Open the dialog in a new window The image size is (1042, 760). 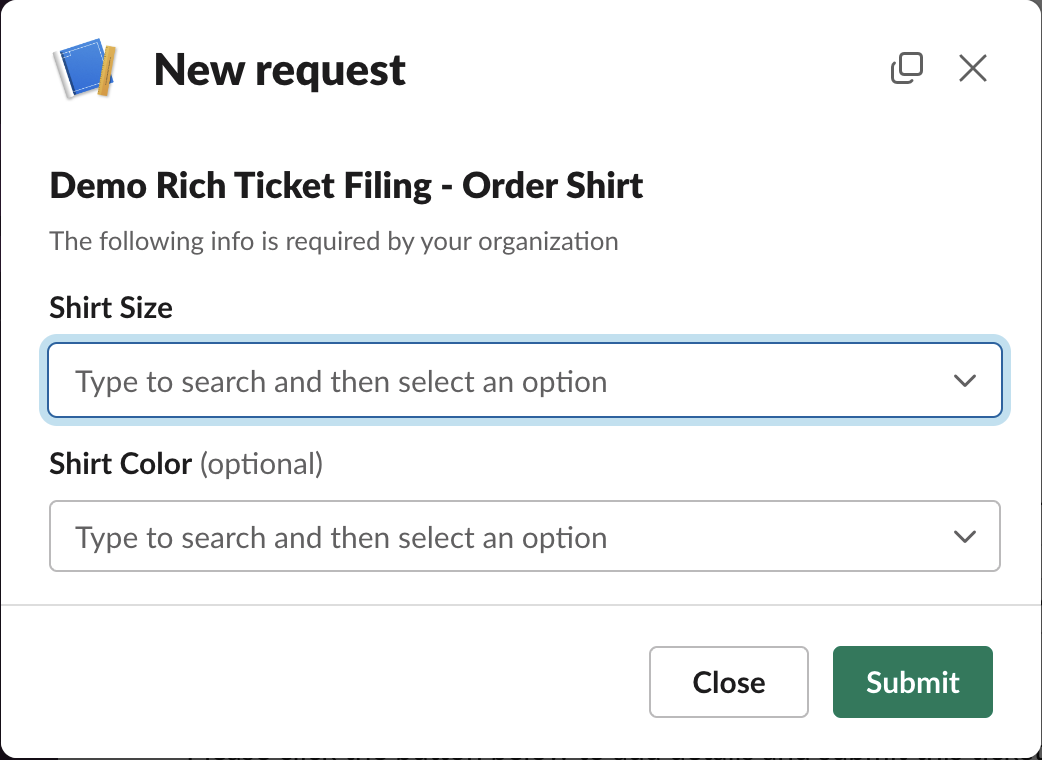click(906, 69)
